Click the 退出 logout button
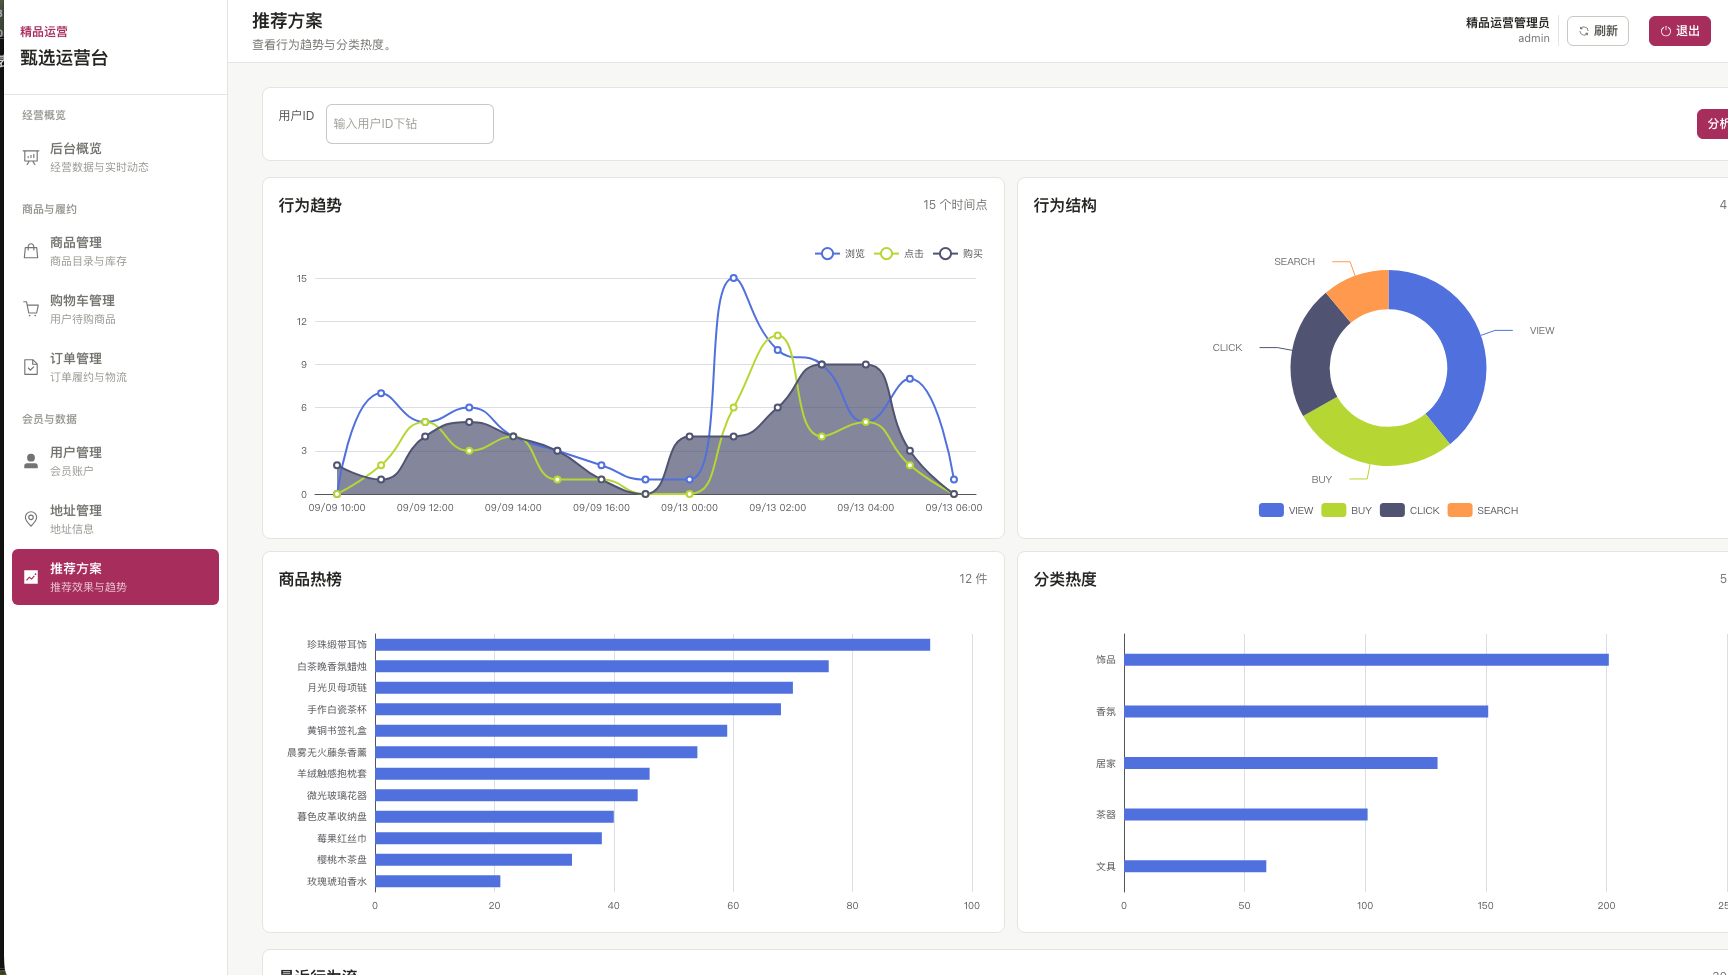 (x=1680, y=31)
